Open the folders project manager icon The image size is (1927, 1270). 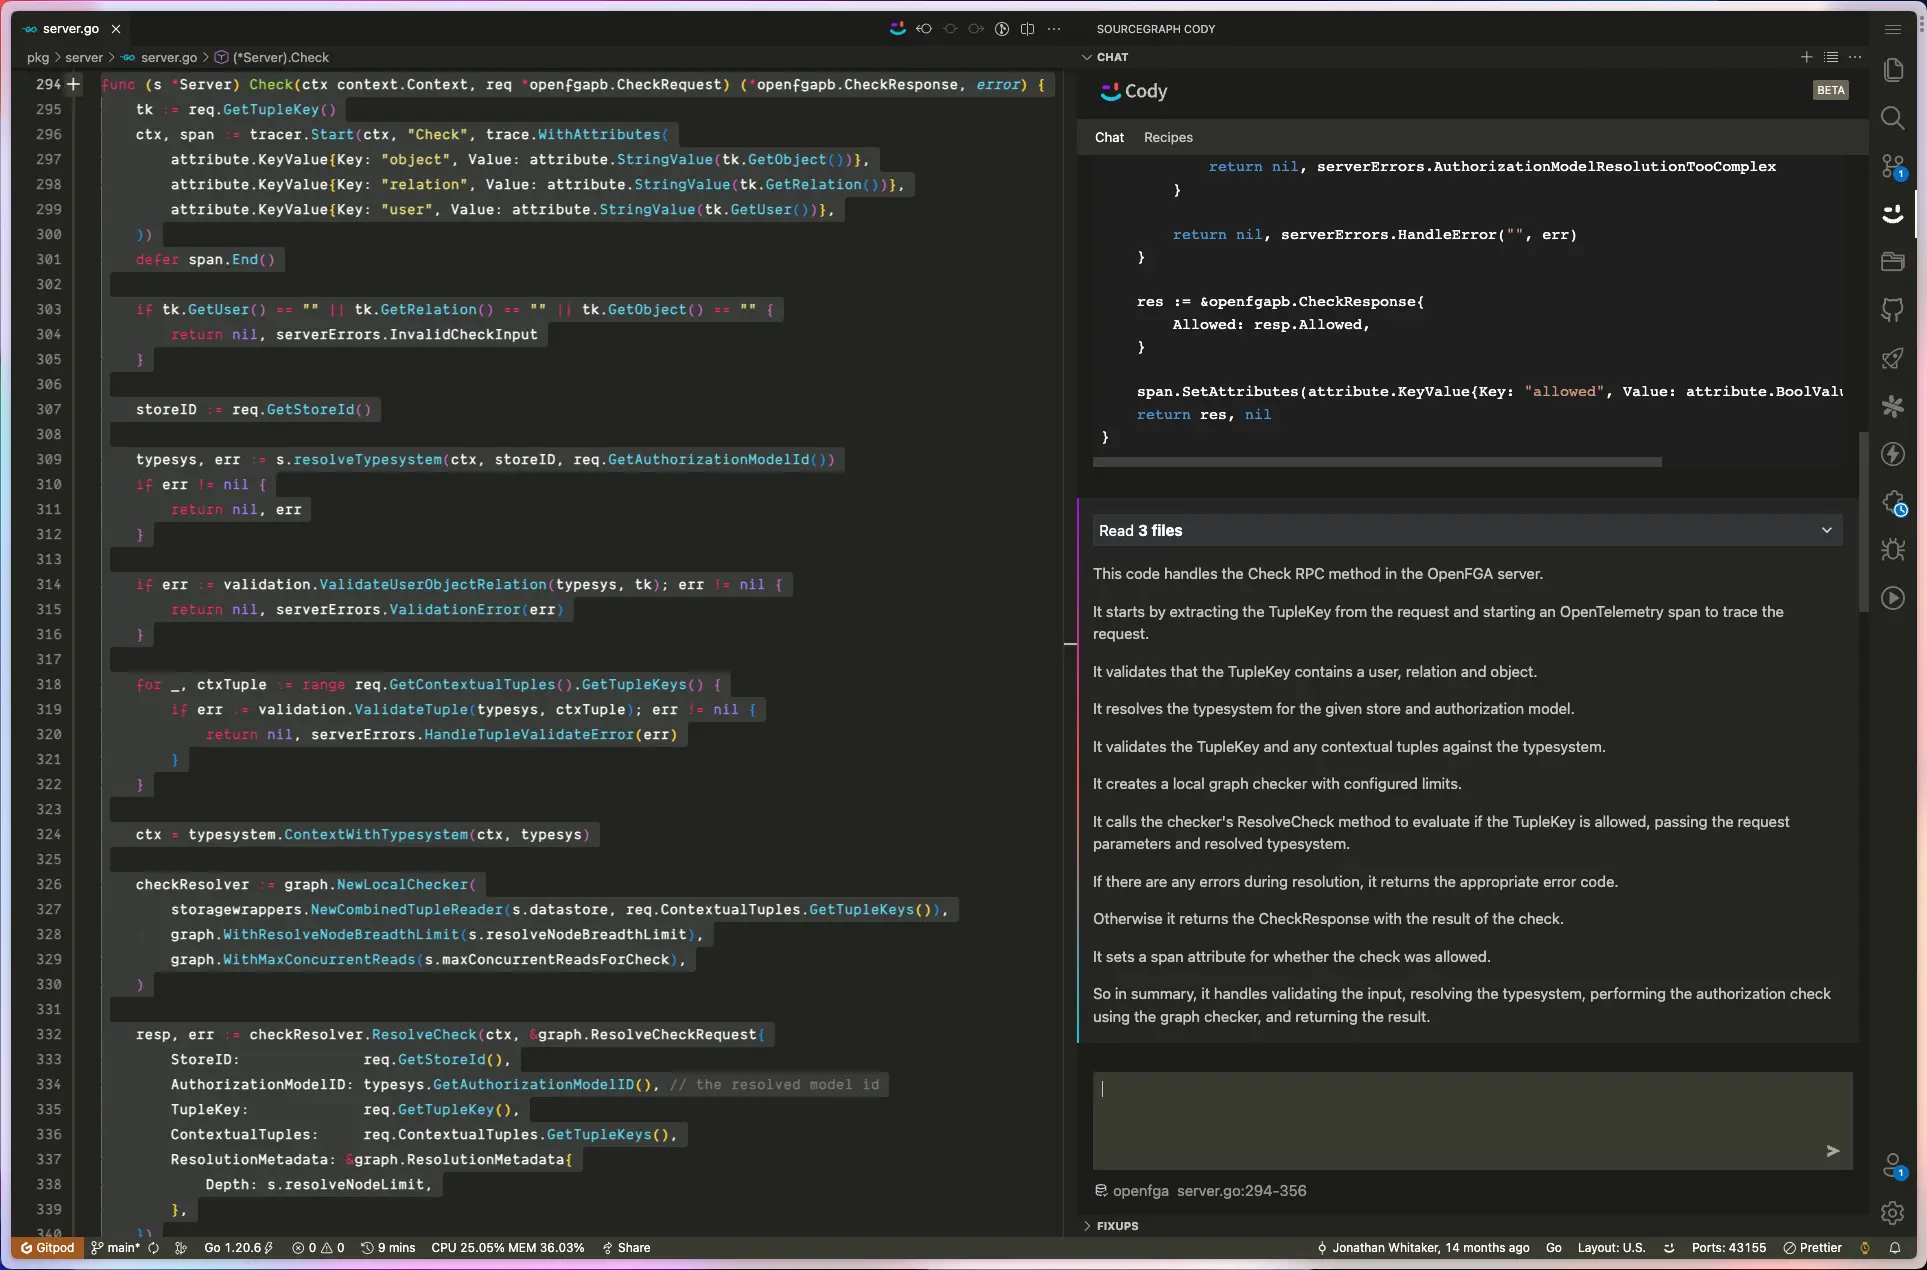pos(1892,262)
